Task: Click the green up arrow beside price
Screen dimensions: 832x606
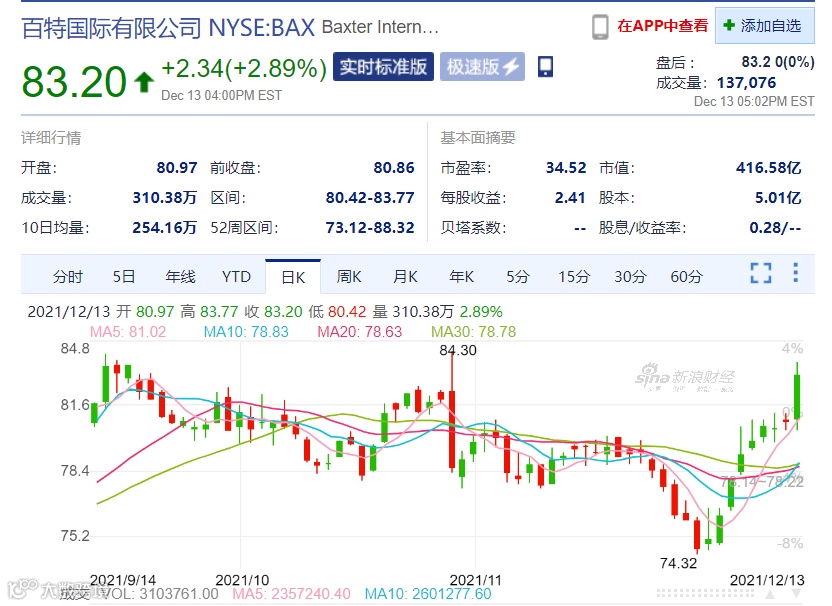Action: point(144,83)
